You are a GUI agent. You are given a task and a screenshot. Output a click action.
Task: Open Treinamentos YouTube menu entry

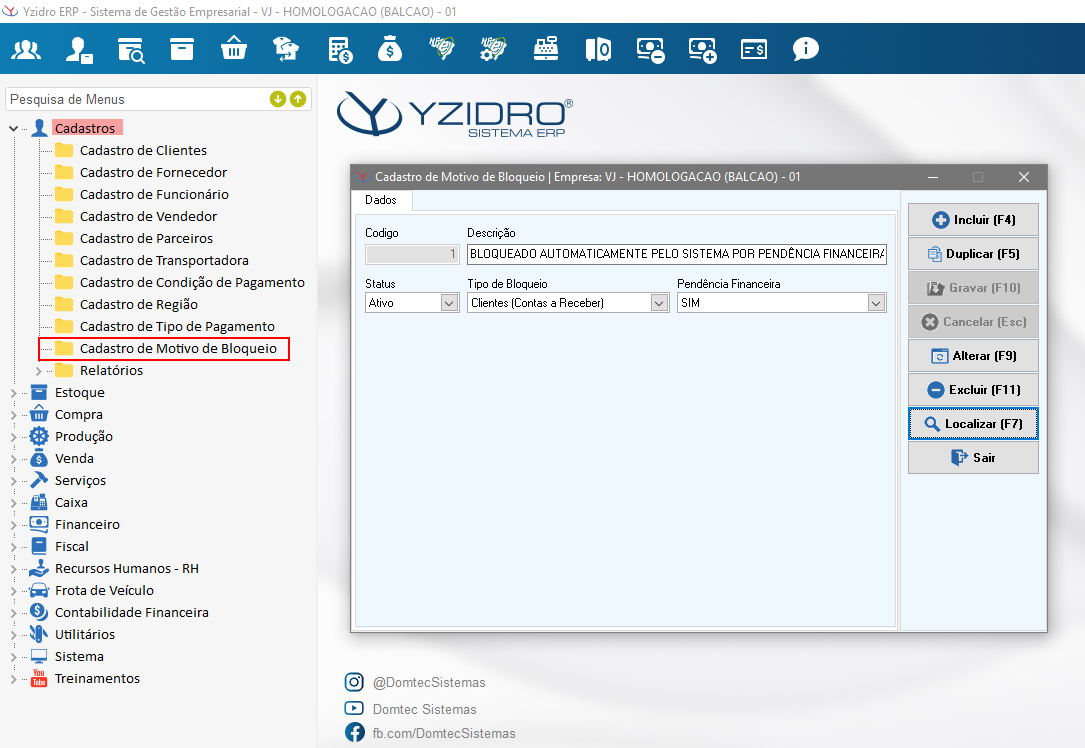[x=98, y=679]
